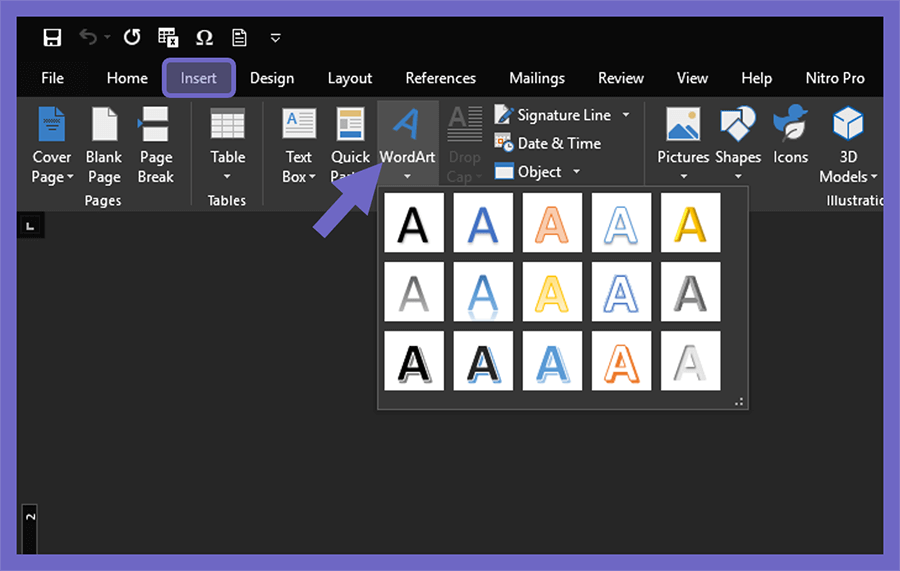Image resolution: width=900 pixels, height=571 pixels.
Task: Click the Help tab
Action: click(756, 78)
